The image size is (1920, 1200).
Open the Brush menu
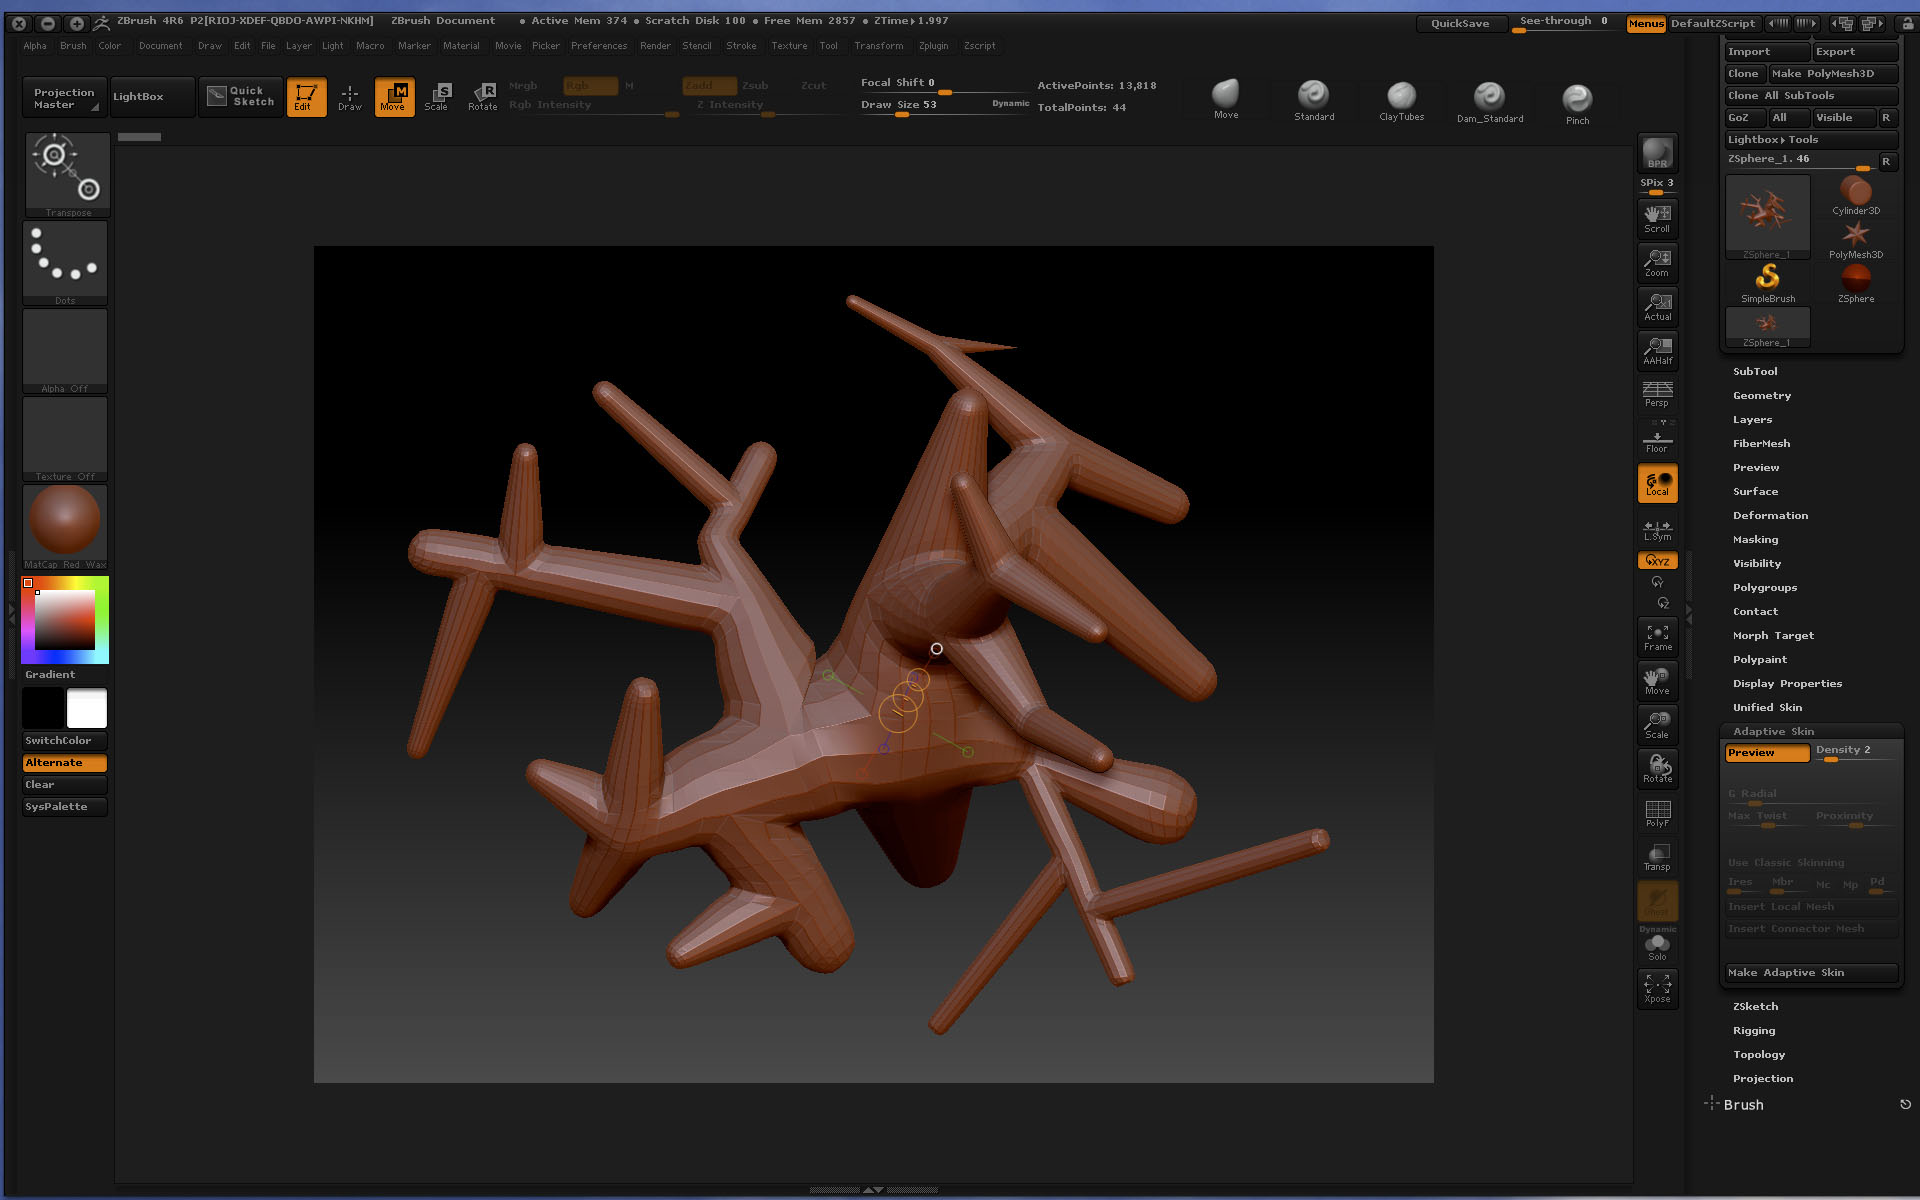73,46
